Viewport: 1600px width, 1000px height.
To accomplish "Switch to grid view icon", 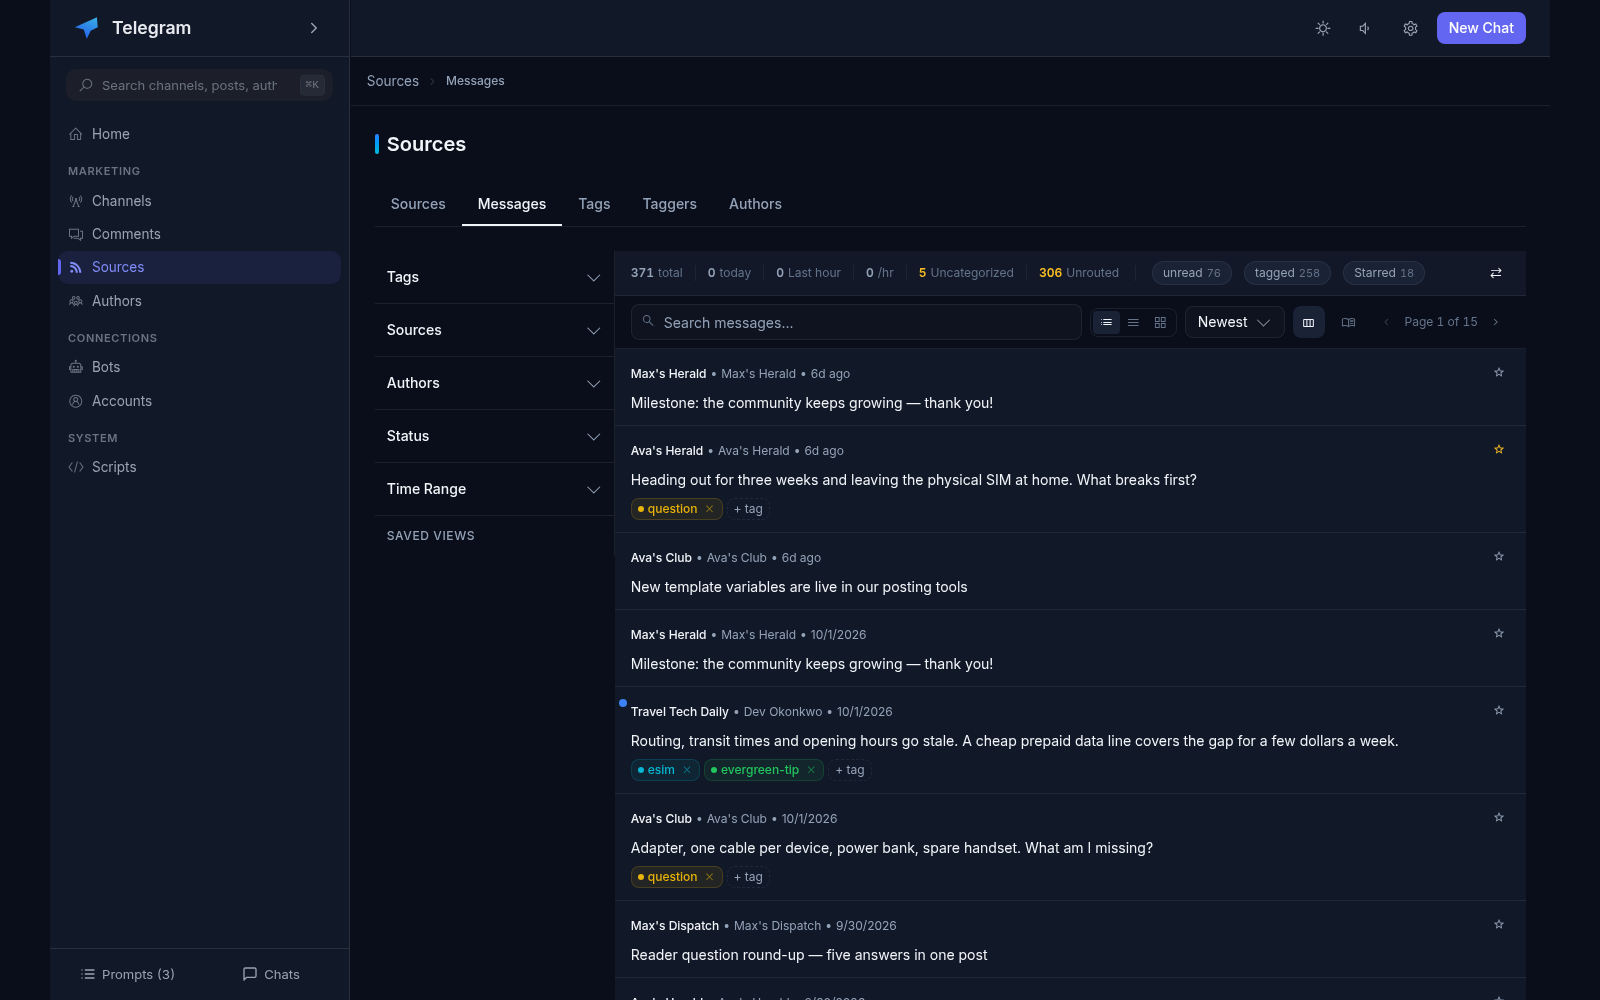I will click(x=1160, y=322).
